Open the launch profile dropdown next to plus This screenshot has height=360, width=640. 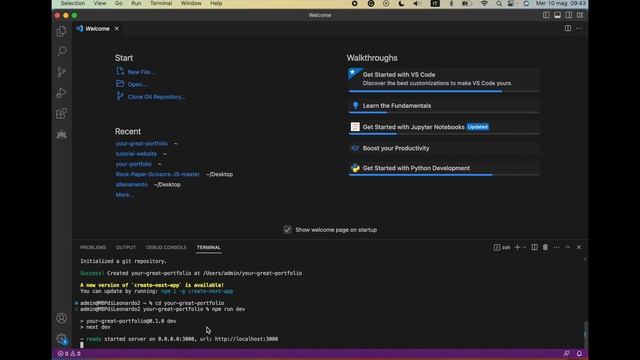(x=524, y=247)
